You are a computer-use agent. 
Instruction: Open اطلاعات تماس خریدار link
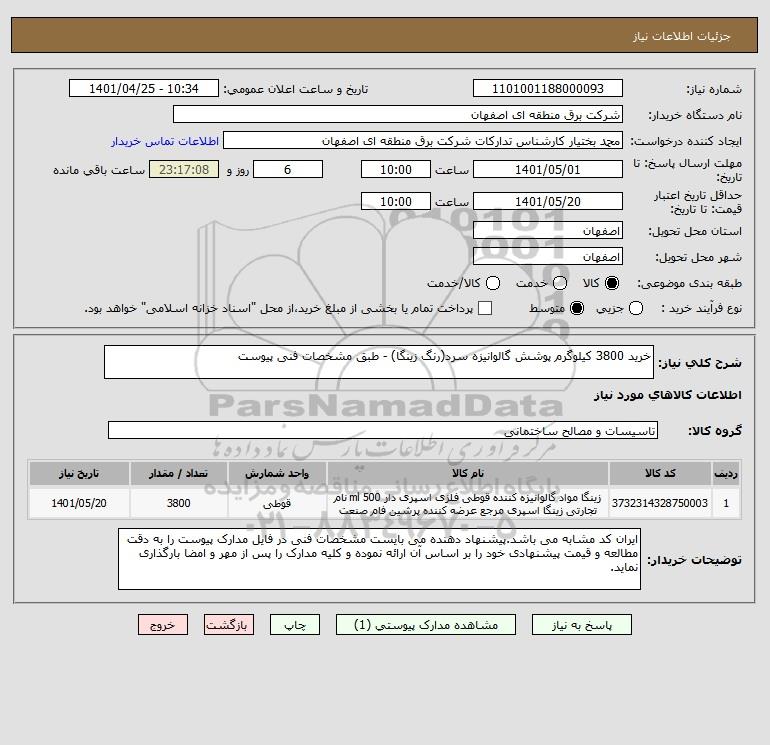165,141
